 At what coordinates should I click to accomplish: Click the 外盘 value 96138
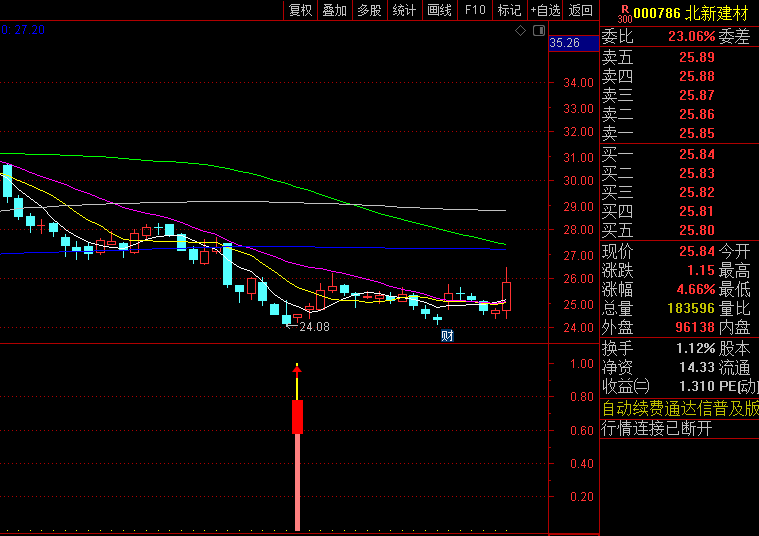[695, 327]
